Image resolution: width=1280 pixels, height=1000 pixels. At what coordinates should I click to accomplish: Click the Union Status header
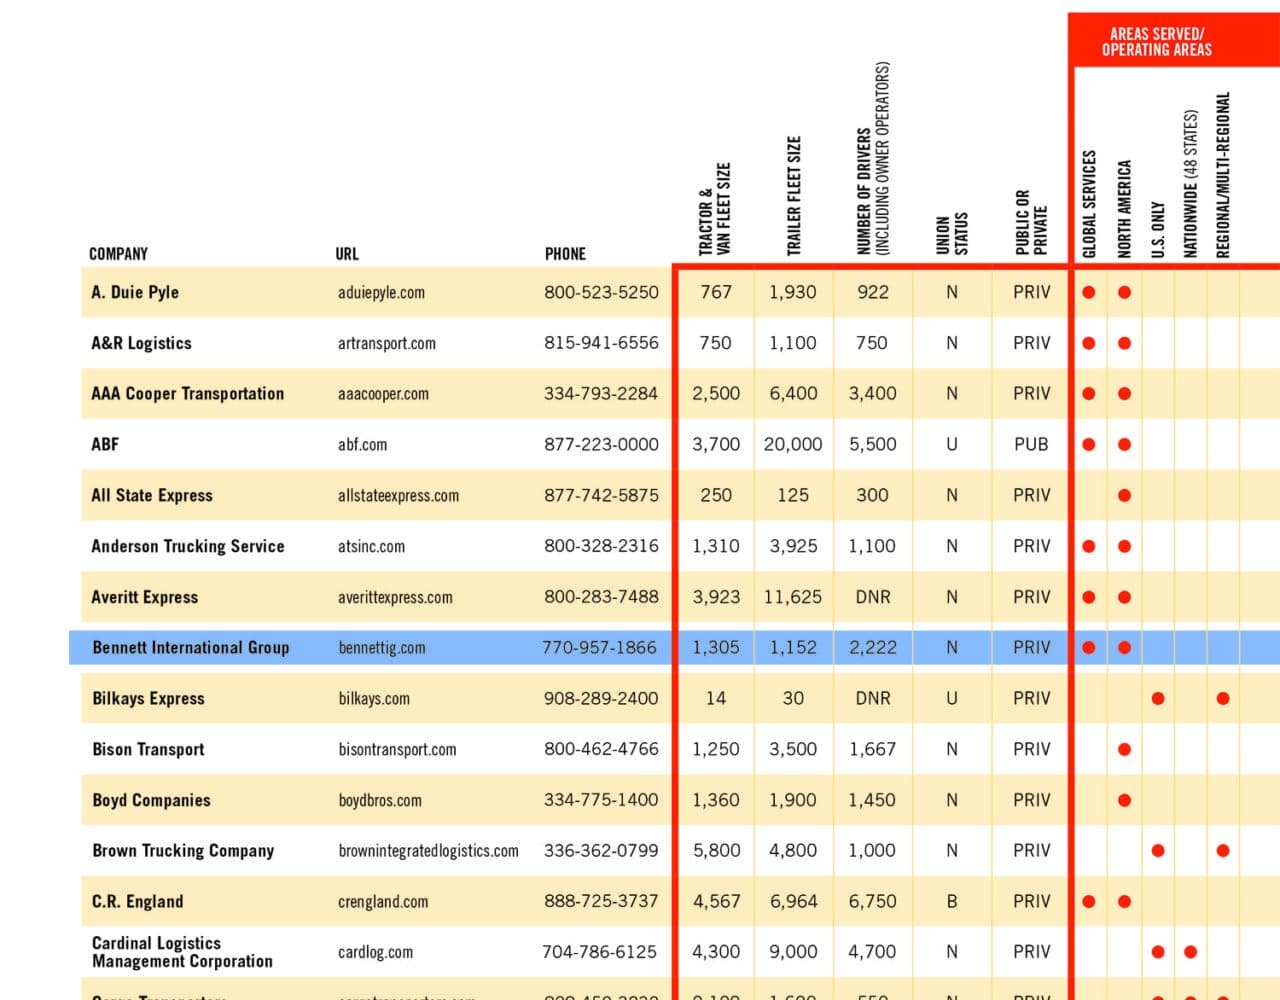tap(951, 234)
